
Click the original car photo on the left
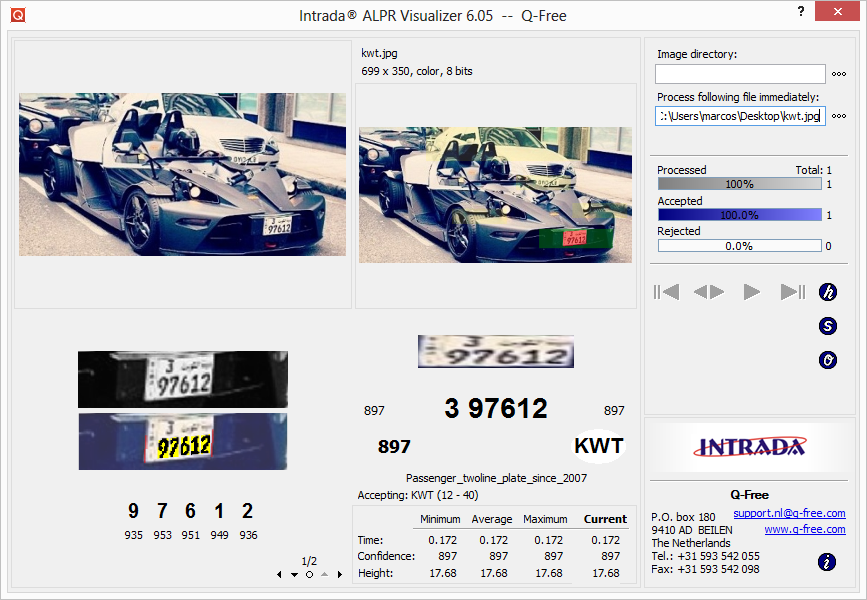pyautogui.click(x=182, y=174)
